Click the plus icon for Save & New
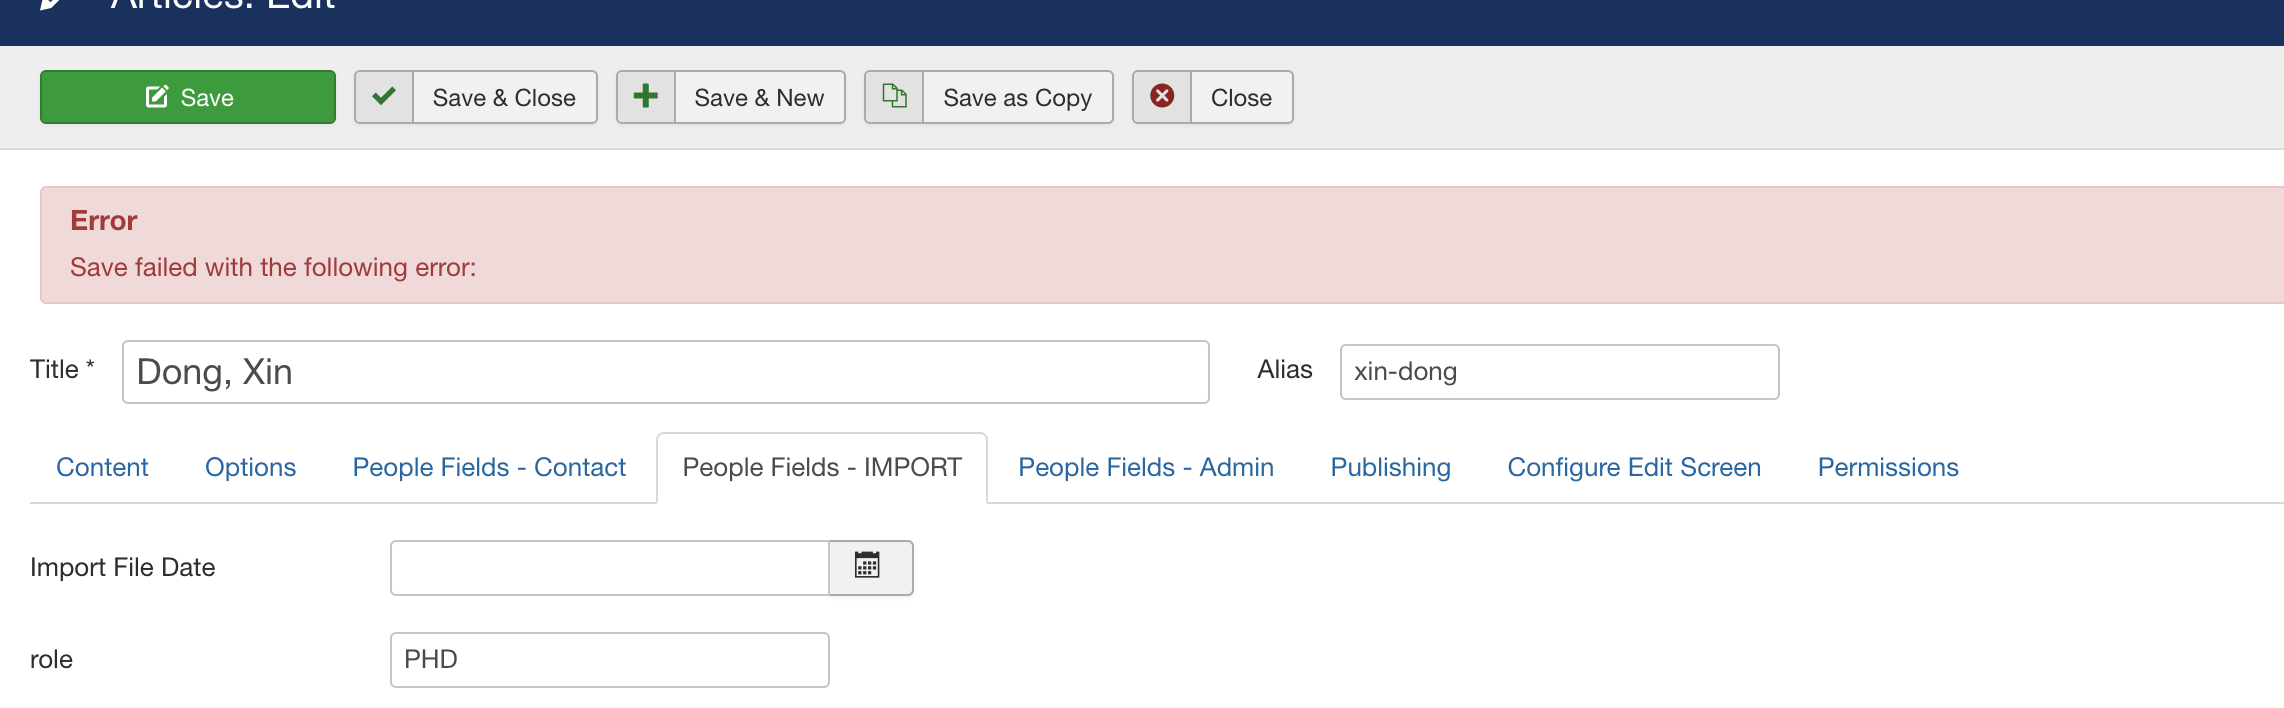 click(646, 97)
